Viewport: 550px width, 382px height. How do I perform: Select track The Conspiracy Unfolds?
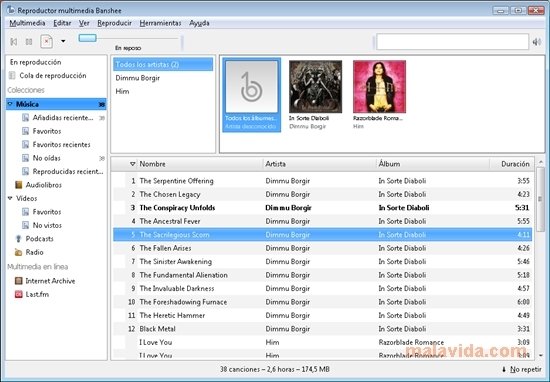[x=322, y=208]
